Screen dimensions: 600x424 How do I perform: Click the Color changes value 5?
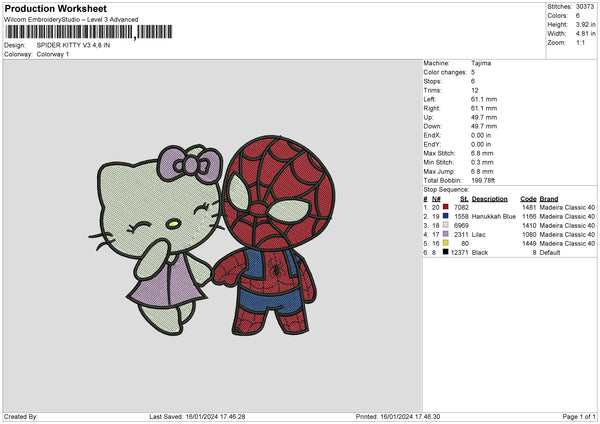tap(473, 72)
